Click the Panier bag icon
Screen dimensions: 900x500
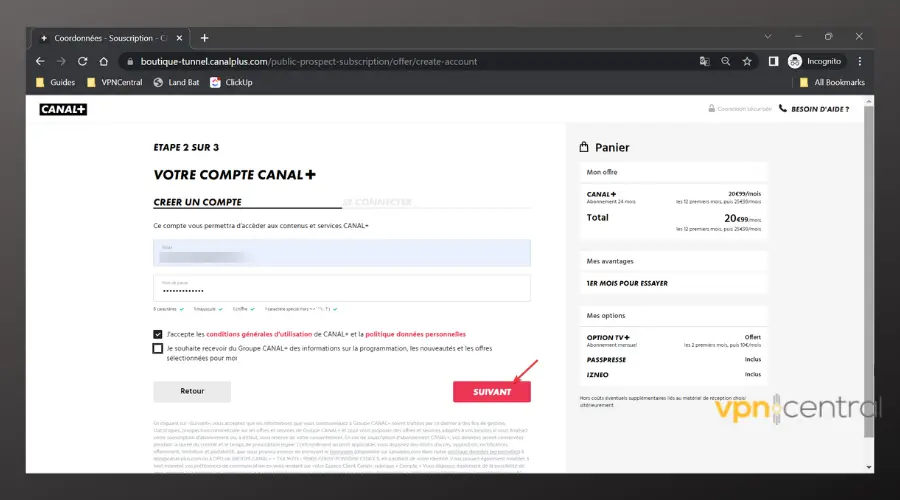pos(584,147)
